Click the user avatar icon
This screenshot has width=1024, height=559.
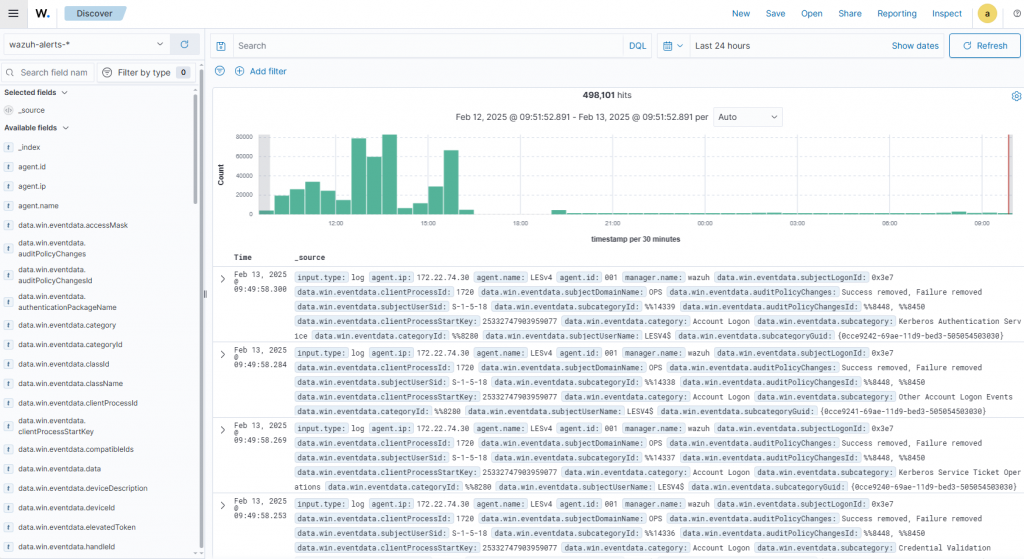point(987,14)
